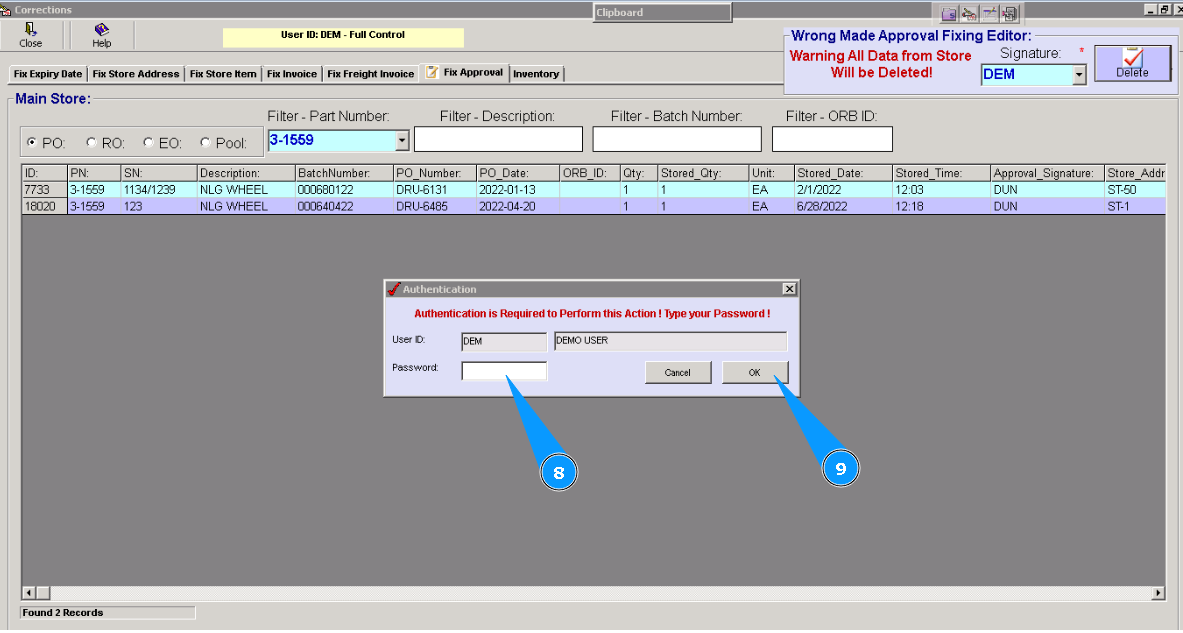Switch to the Fix Invoice tab
The width and height of the screenshot is (1183, 633).
pos(291,74)
